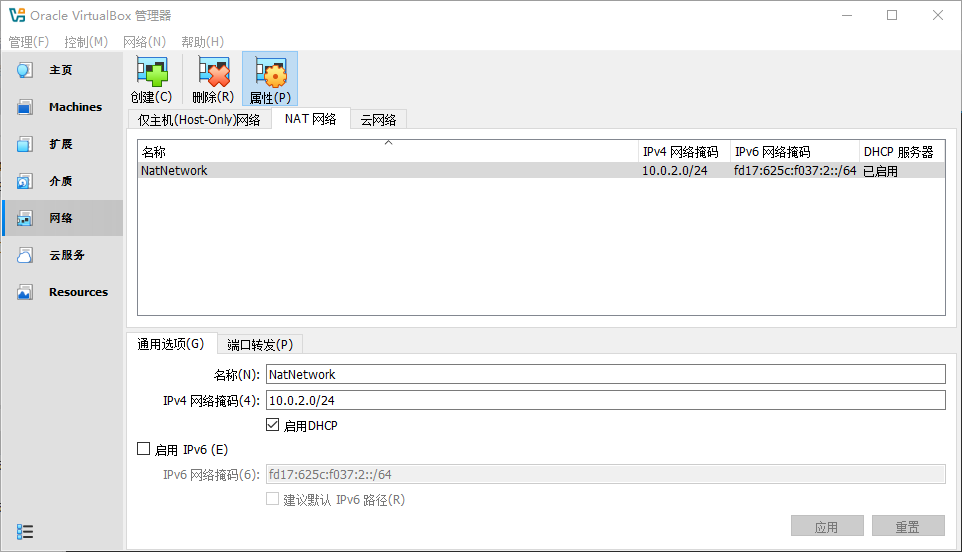Select the NAT 网络 tab
Screen dimensions: 962x552
pos(310,119)
